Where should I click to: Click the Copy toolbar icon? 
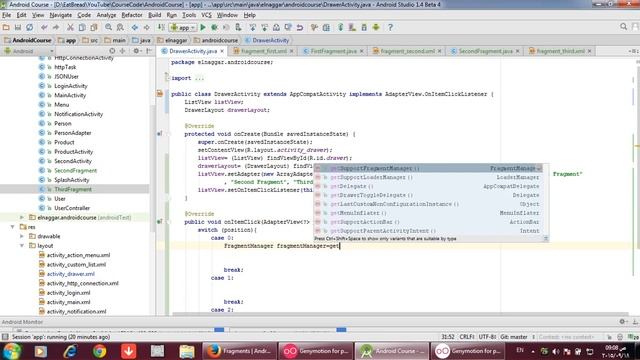(82, 27)
